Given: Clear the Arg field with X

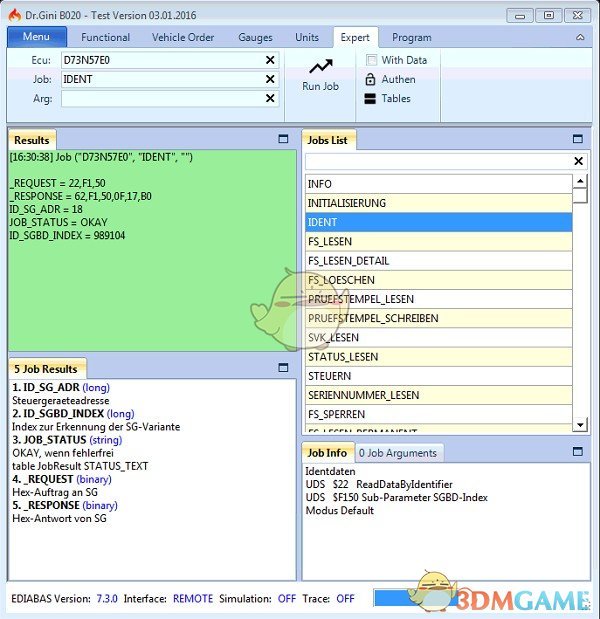Looking at the screenshot, I should [270, 98].
